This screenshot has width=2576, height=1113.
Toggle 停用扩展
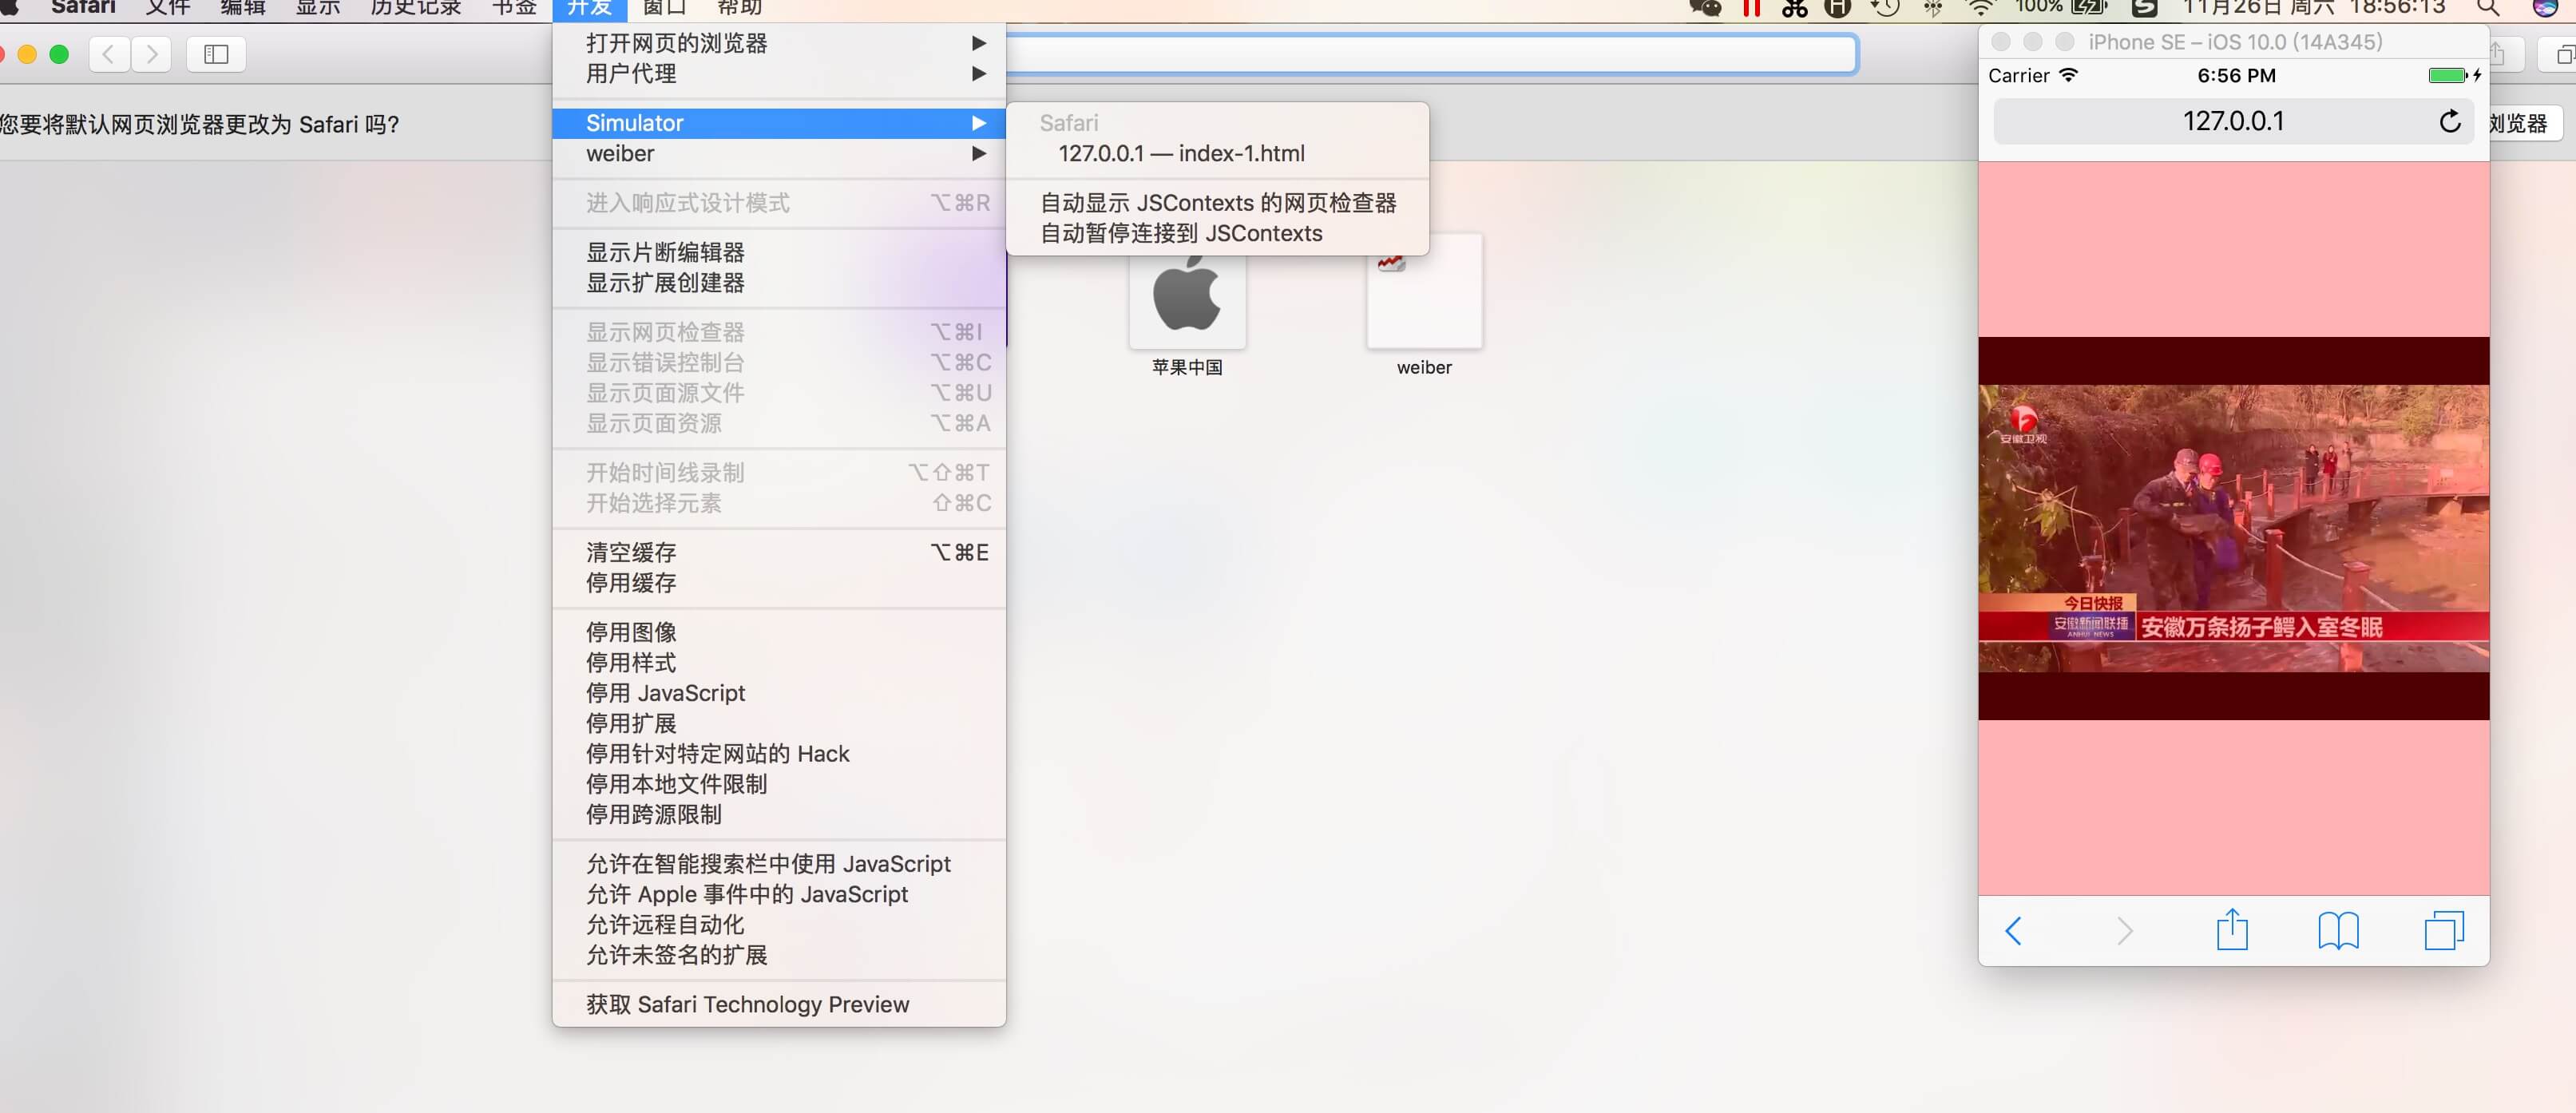(x=779, y=723)
